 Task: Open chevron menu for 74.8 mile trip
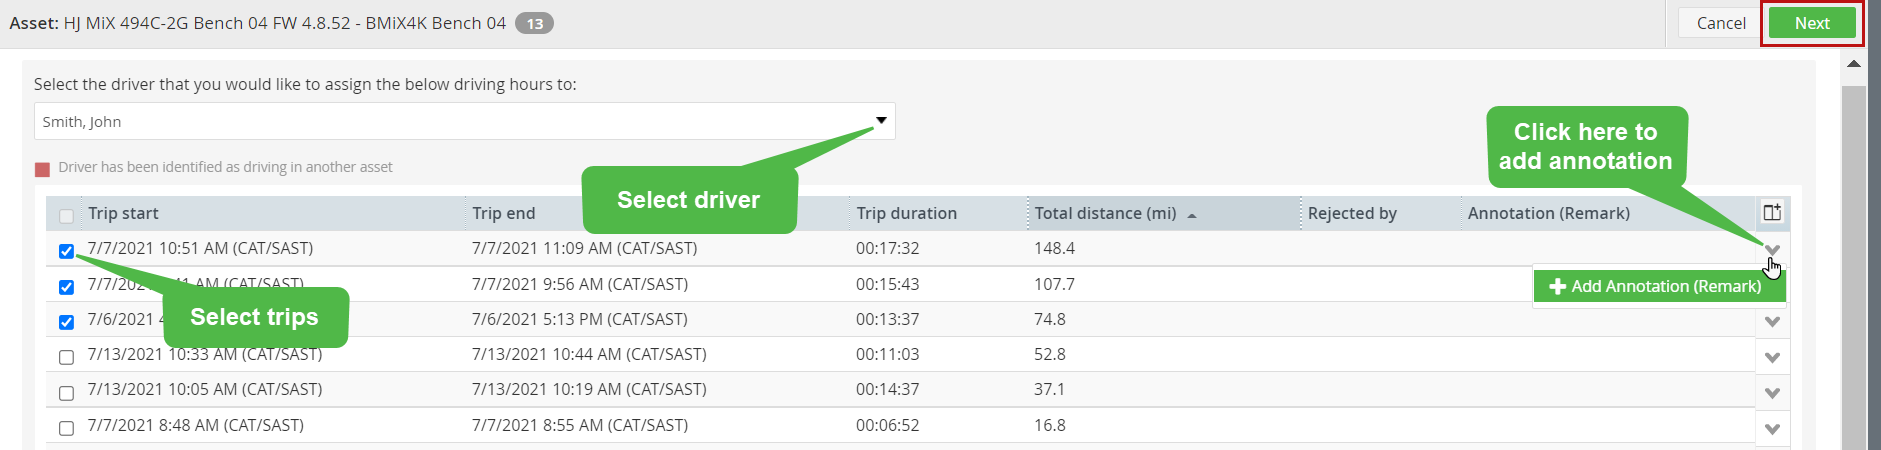[x=1772, y=322]
